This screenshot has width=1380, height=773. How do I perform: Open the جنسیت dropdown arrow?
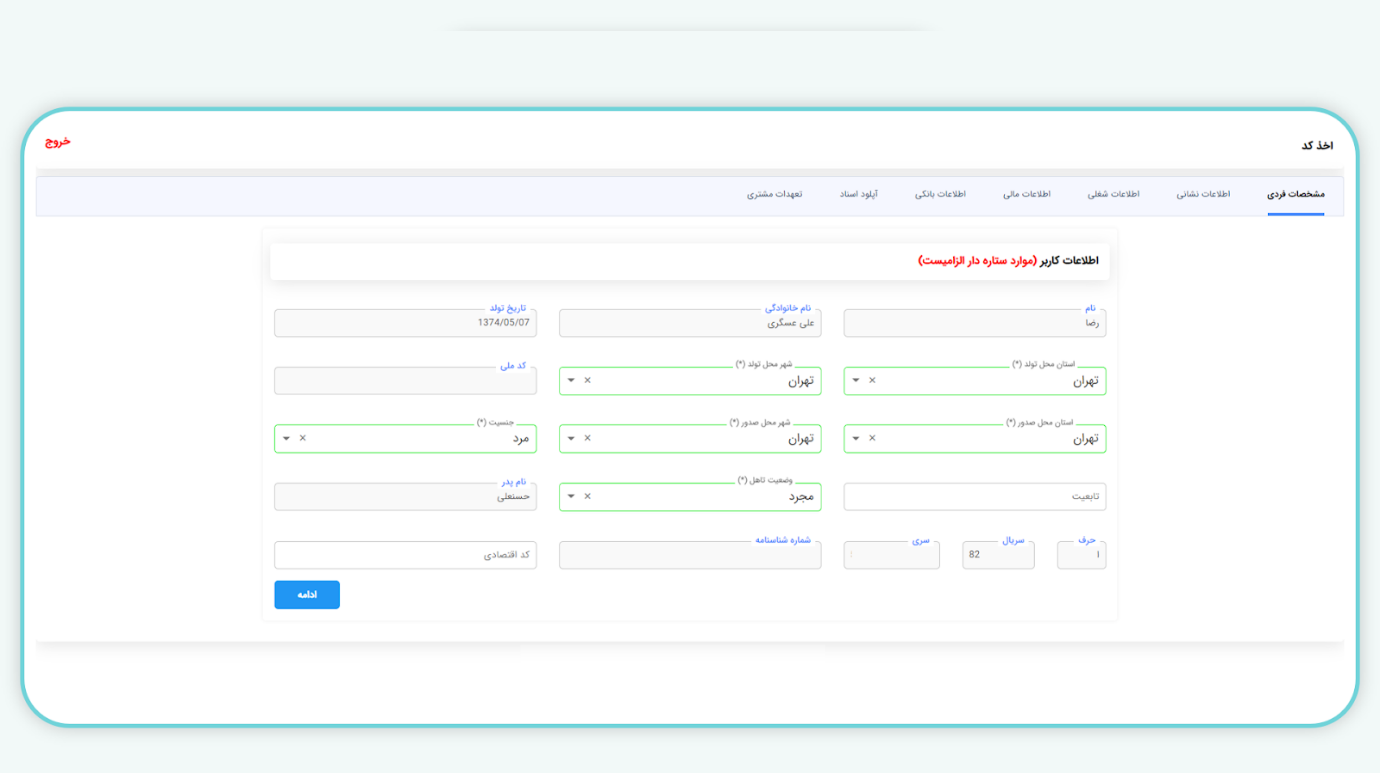(x=286, y=439)
